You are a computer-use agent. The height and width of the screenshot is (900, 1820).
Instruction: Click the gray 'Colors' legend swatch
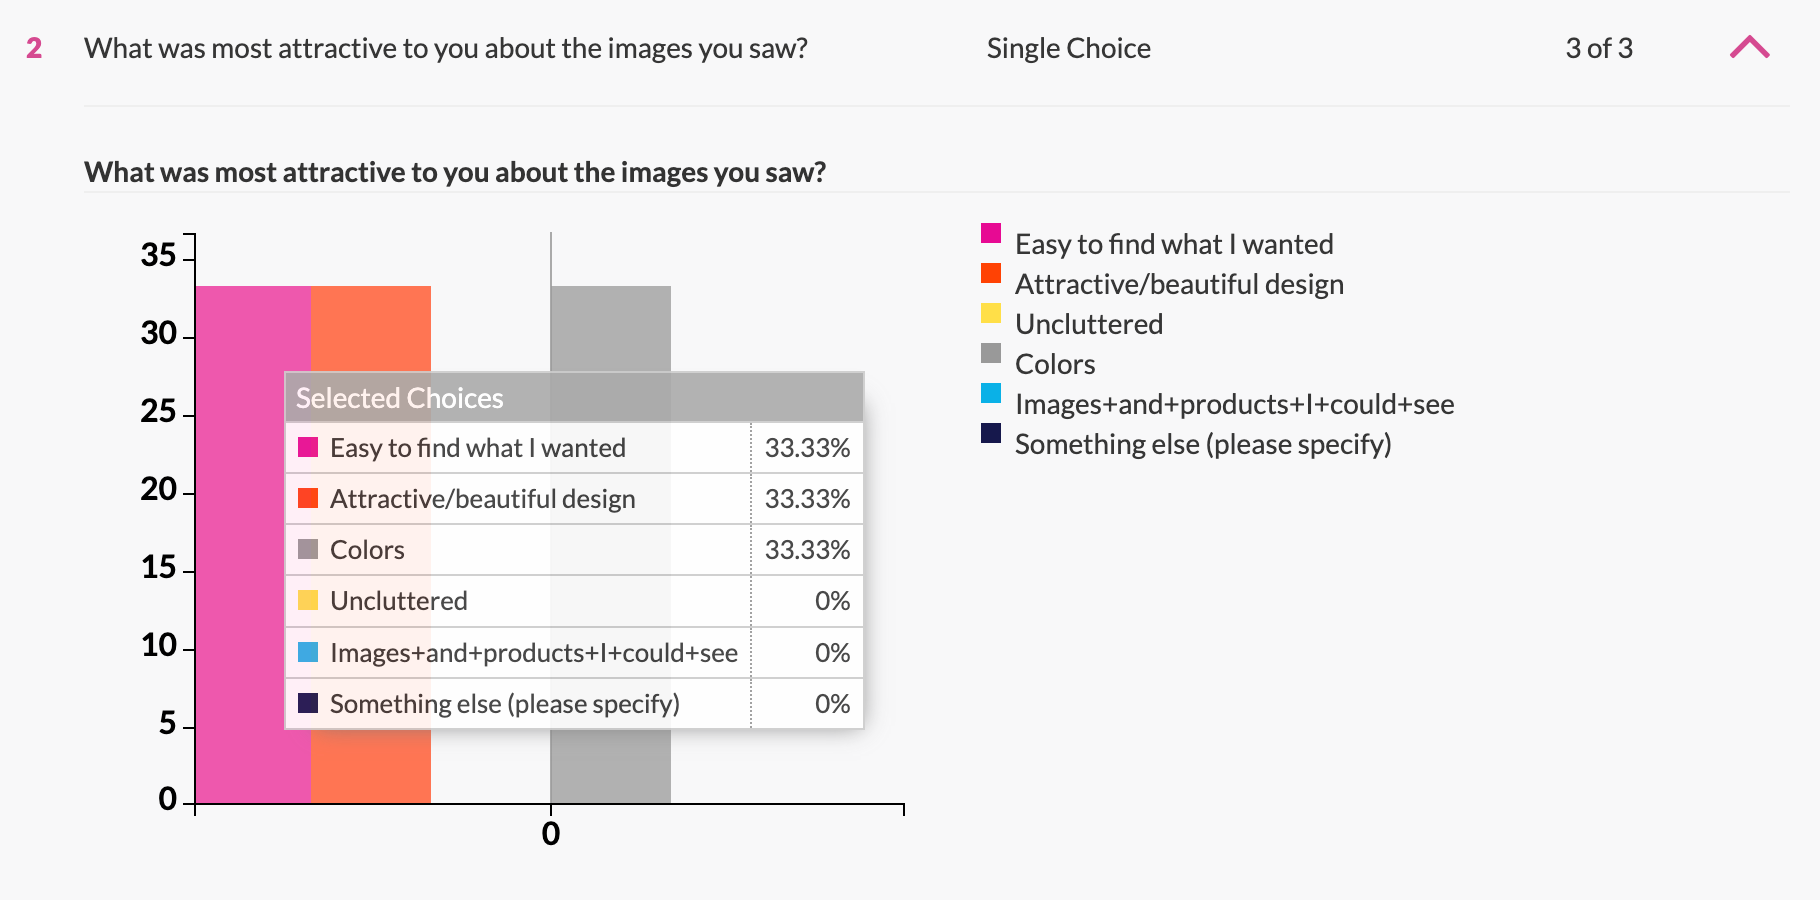[991, 353]
